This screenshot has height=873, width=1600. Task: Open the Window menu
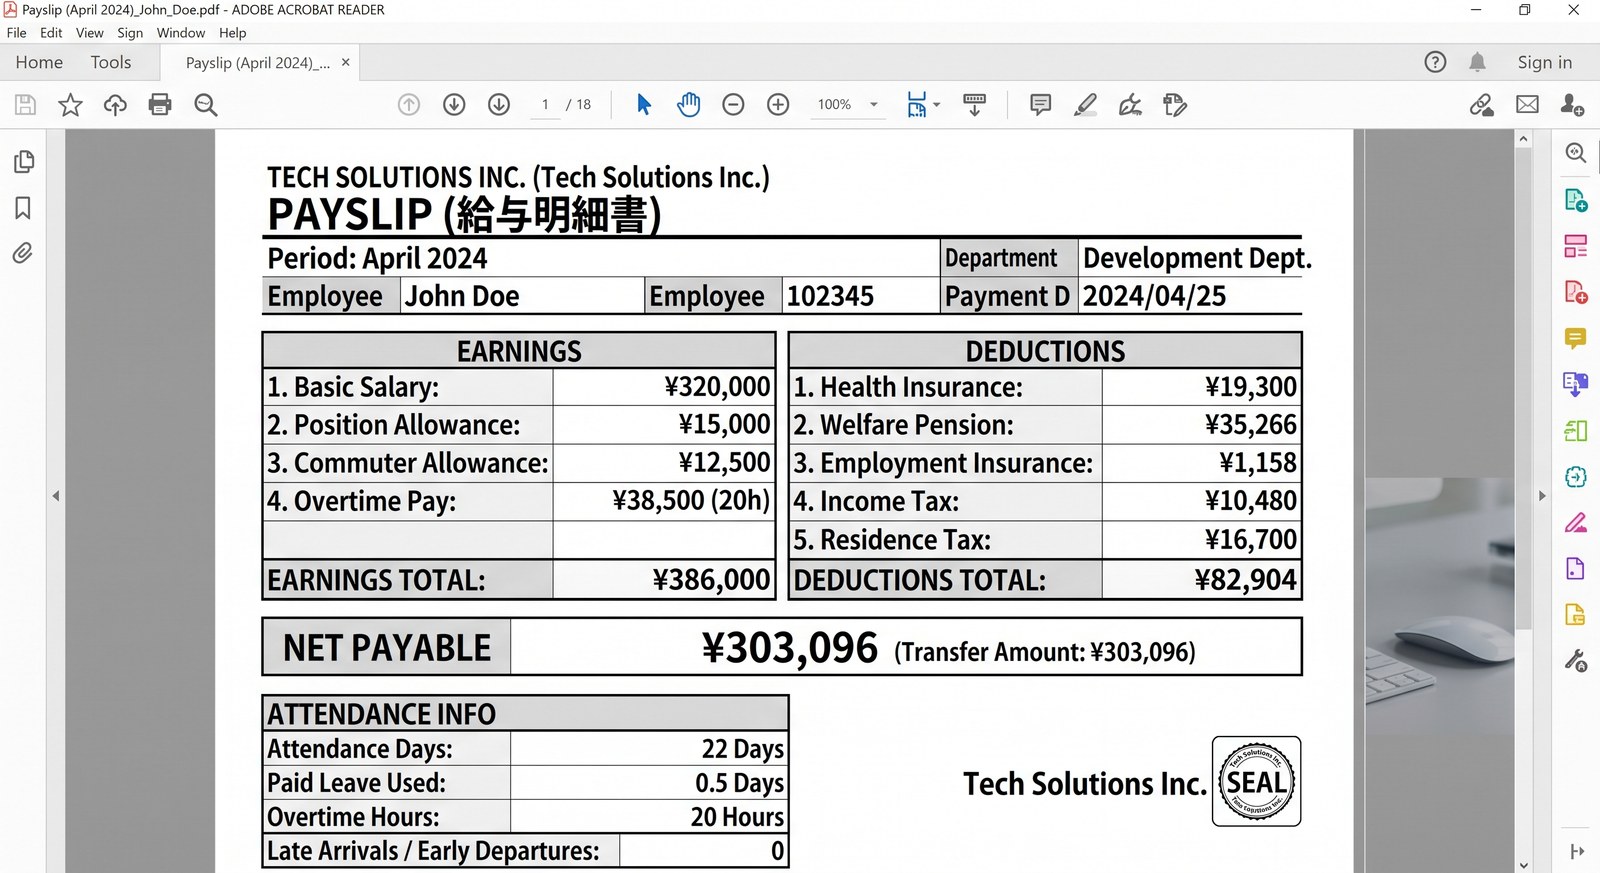[181, 33]
